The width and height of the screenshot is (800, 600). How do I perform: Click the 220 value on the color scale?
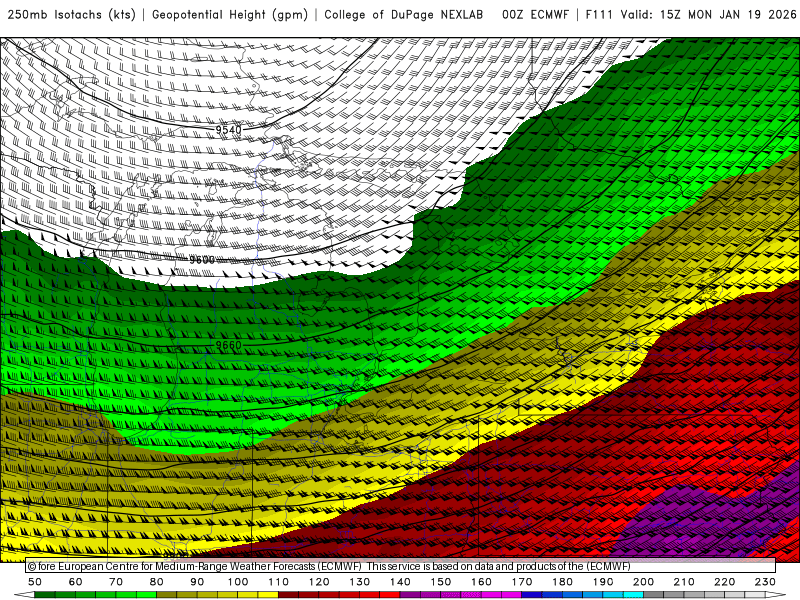pos(724,582)
